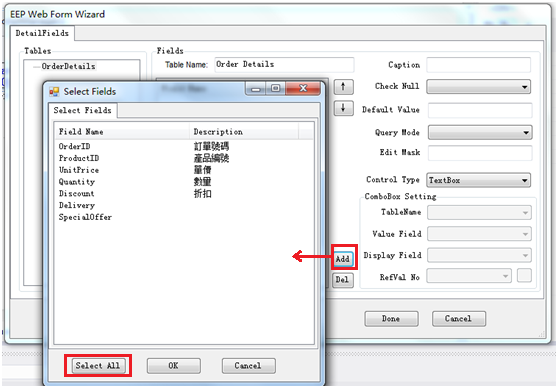This screenshot has width=558, height=388.
Task: Click the Add field button
Action: point(343,258)
